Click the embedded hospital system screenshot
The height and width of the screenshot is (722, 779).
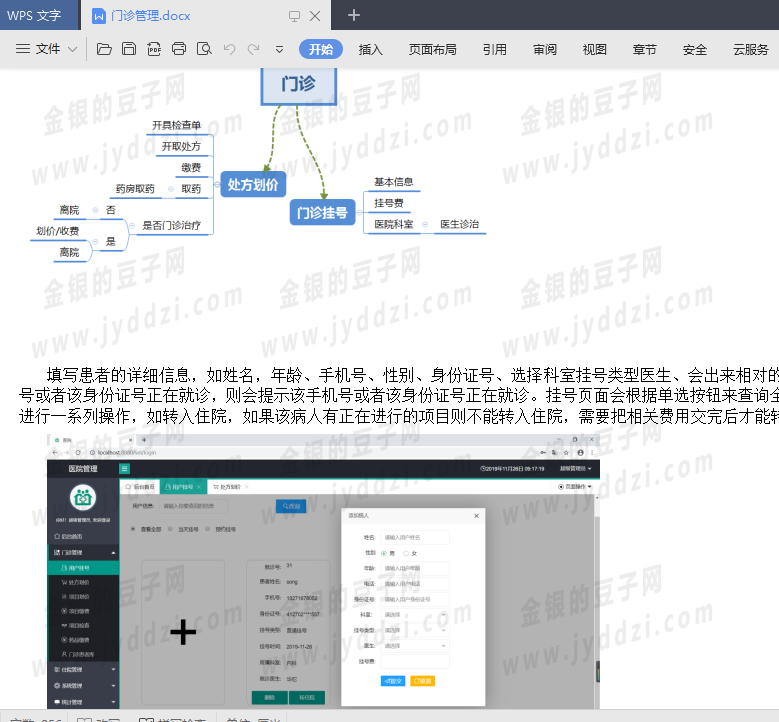point(323,571)
